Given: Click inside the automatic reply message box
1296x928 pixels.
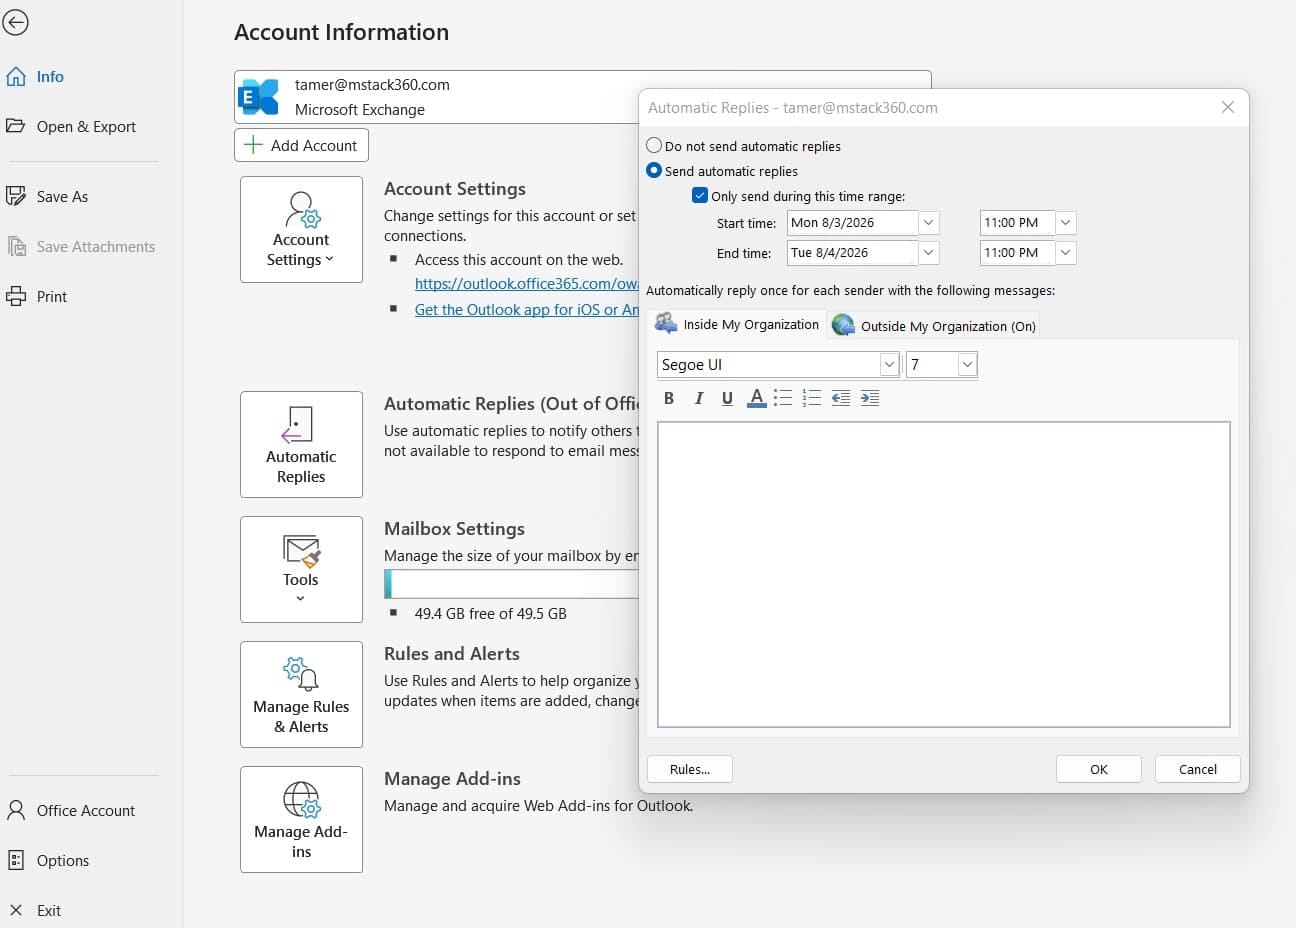Looking at the screenshot, I should tap(943, 574).
